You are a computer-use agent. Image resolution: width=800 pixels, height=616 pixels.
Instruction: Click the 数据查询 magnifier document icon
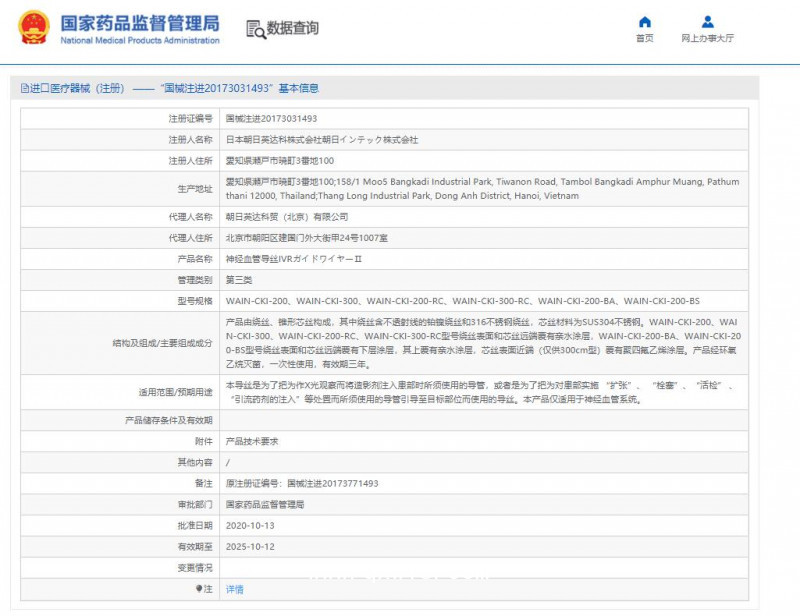[255, 28]
